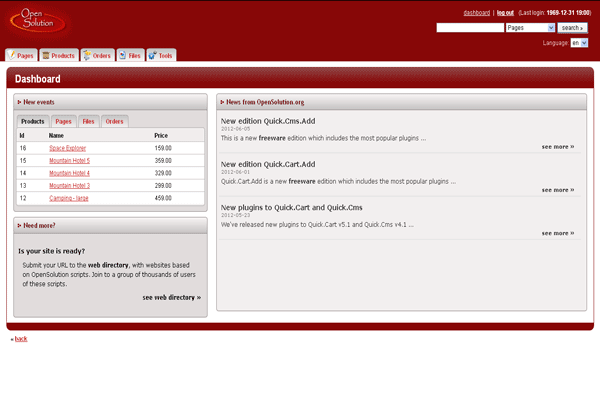Click the back link at bottom

[x=21, y=339]
